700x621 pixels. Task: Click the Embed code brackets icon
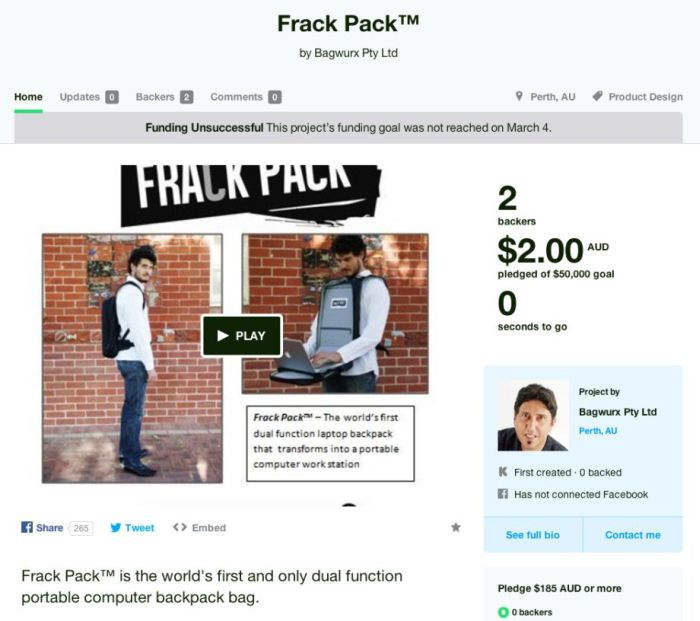[179, 527]
